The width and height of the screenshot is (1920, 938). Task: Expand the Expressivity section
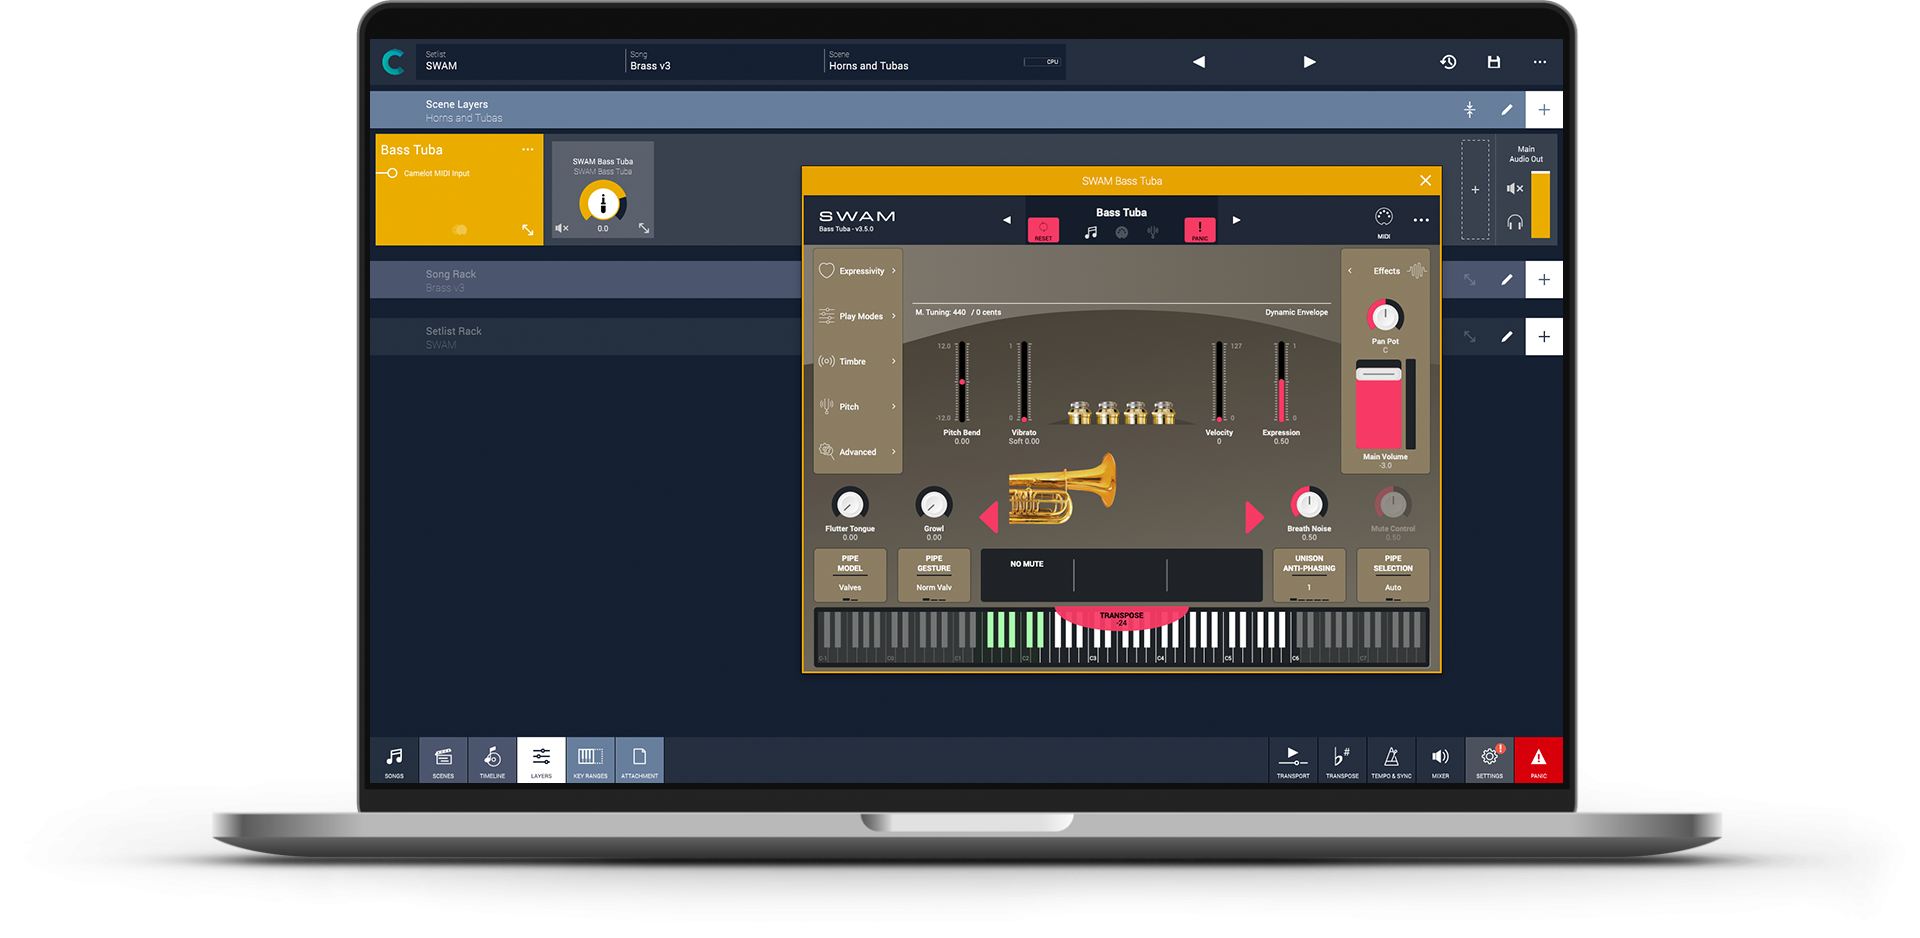pos(858,271)
